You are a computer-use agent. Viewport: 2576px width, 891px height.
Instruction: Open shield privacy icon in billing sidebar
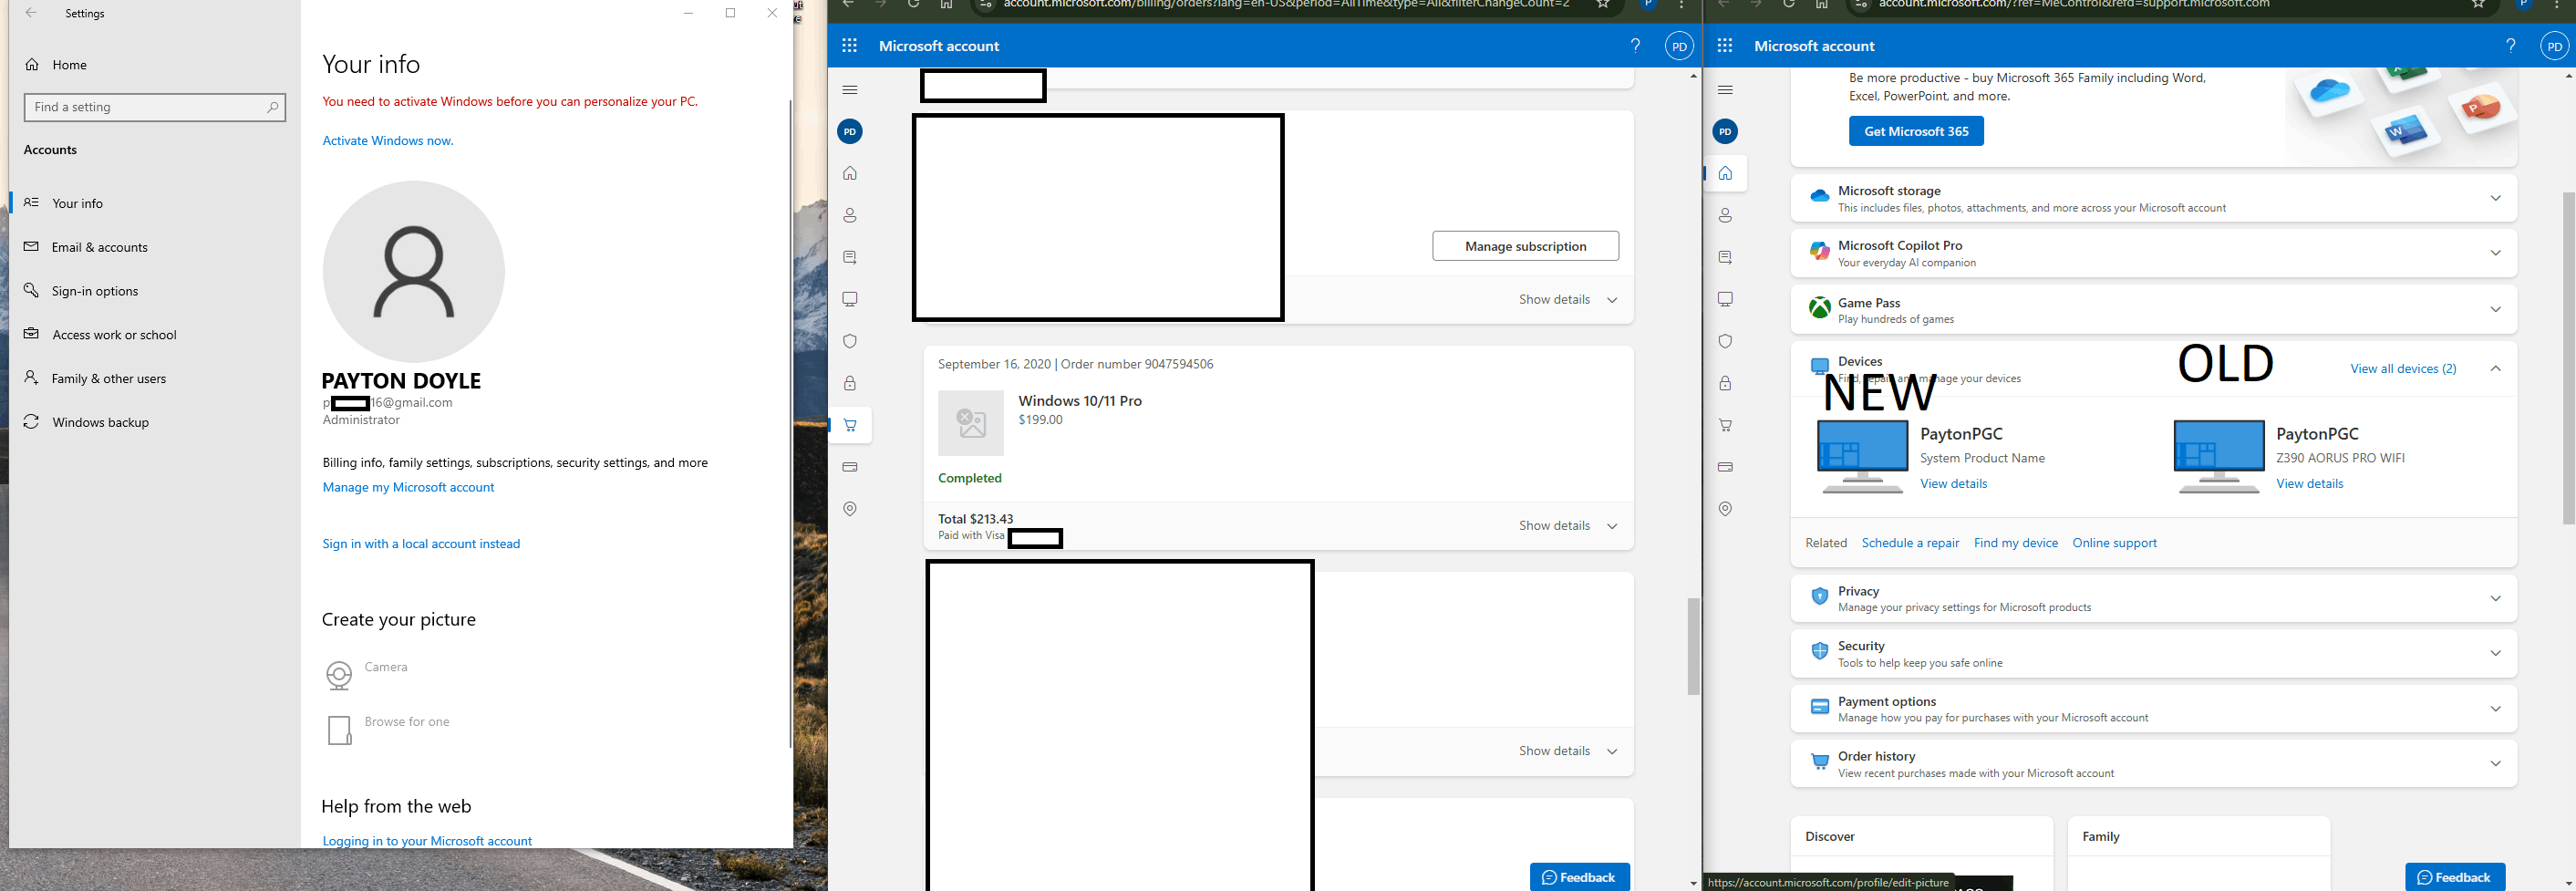click(850, 341)
